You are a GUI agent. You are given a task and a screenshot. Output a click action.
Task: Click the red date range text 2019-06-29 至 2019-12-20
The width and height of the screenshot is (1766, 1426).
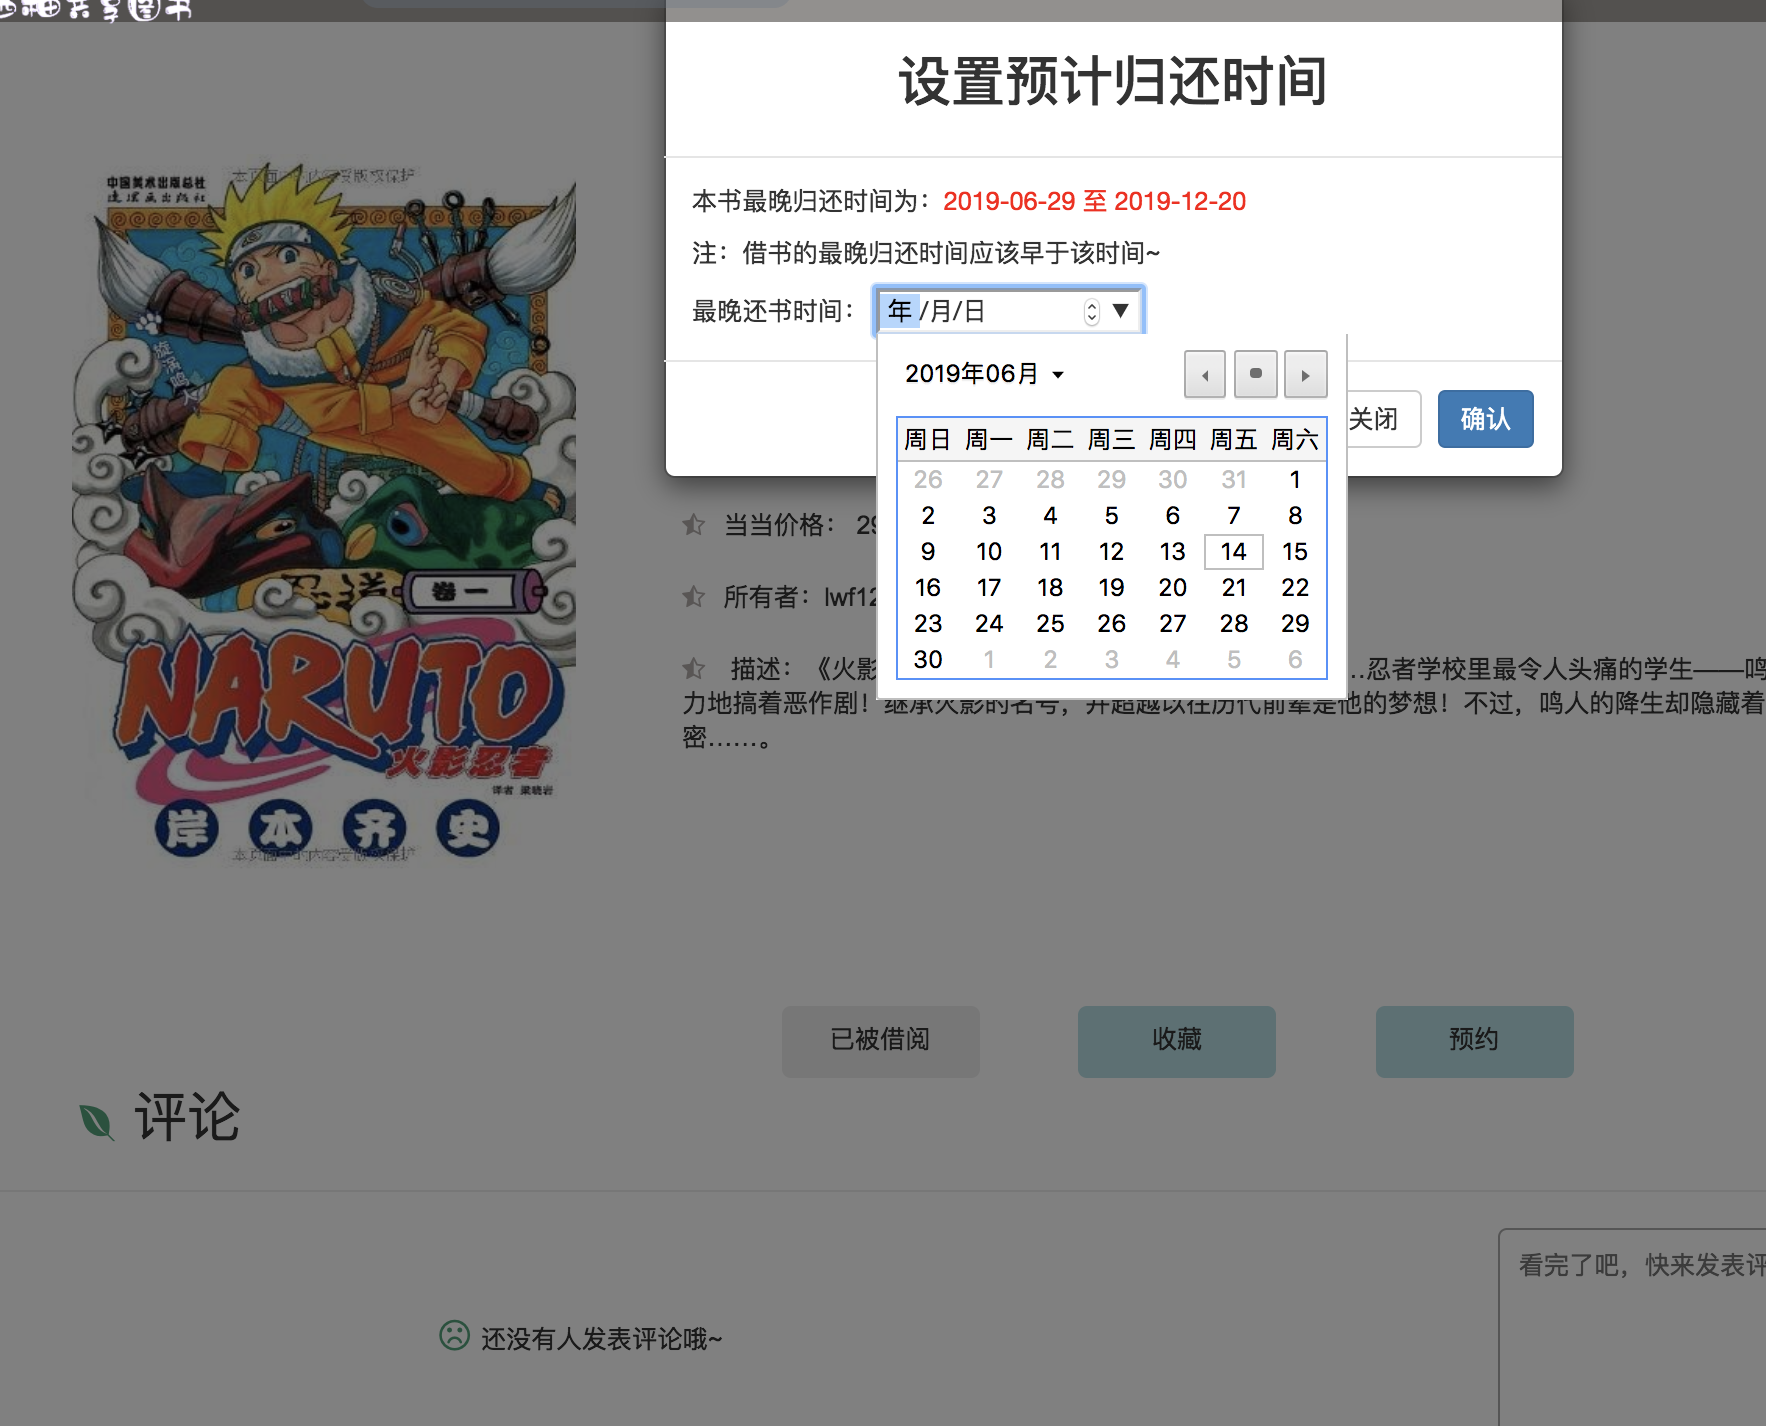[1094, 201]
